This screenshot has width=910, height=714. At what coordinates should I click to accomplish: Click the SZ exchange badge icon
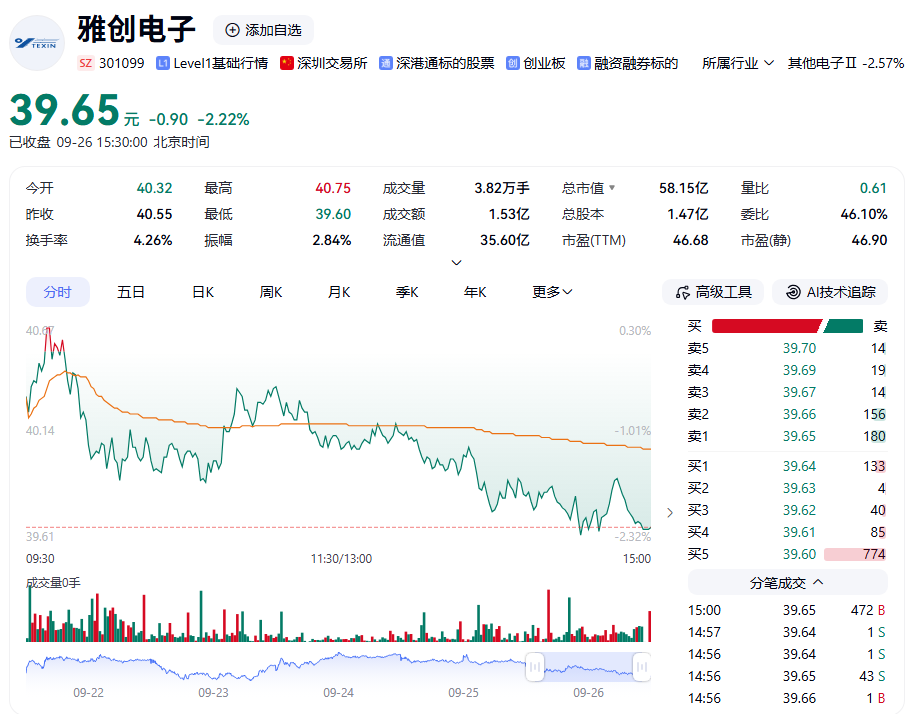click(x=86, y=63)
